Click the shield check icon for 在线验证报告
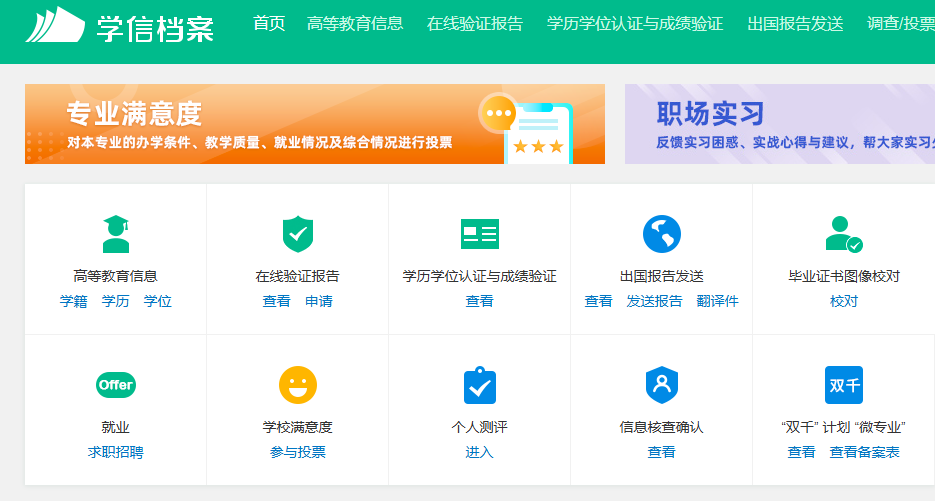This screenshot has width=935, height=501. pyautogui.click(x=298, y=234)
